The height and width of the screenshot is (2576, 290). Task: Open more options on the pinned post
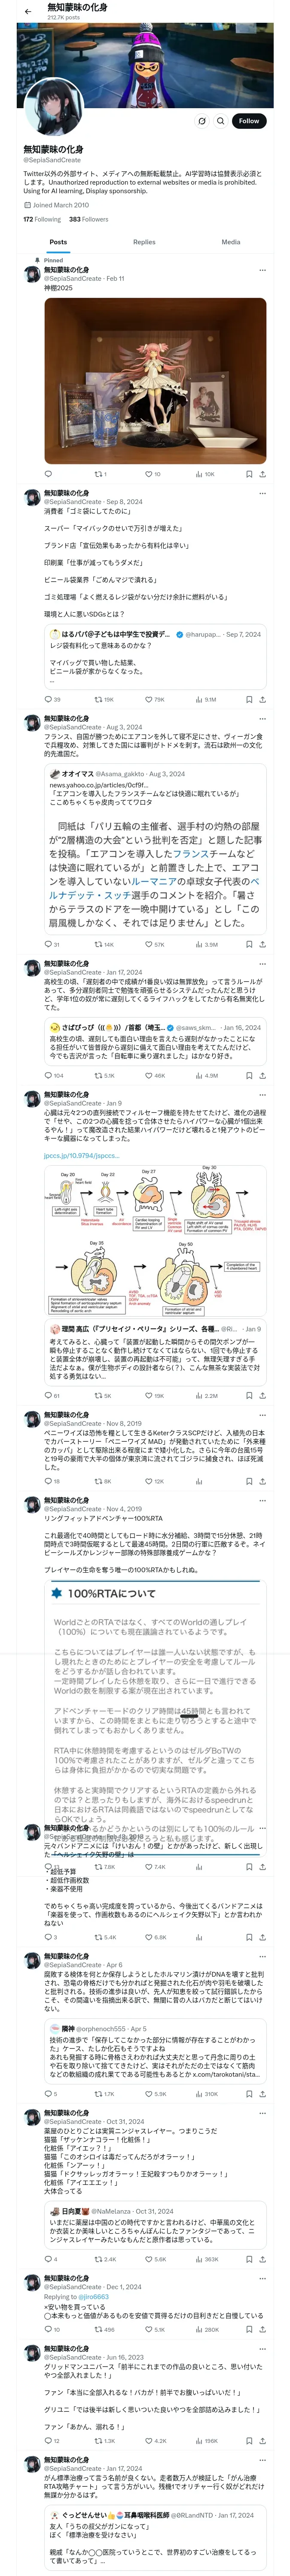[x=263, y=270]
